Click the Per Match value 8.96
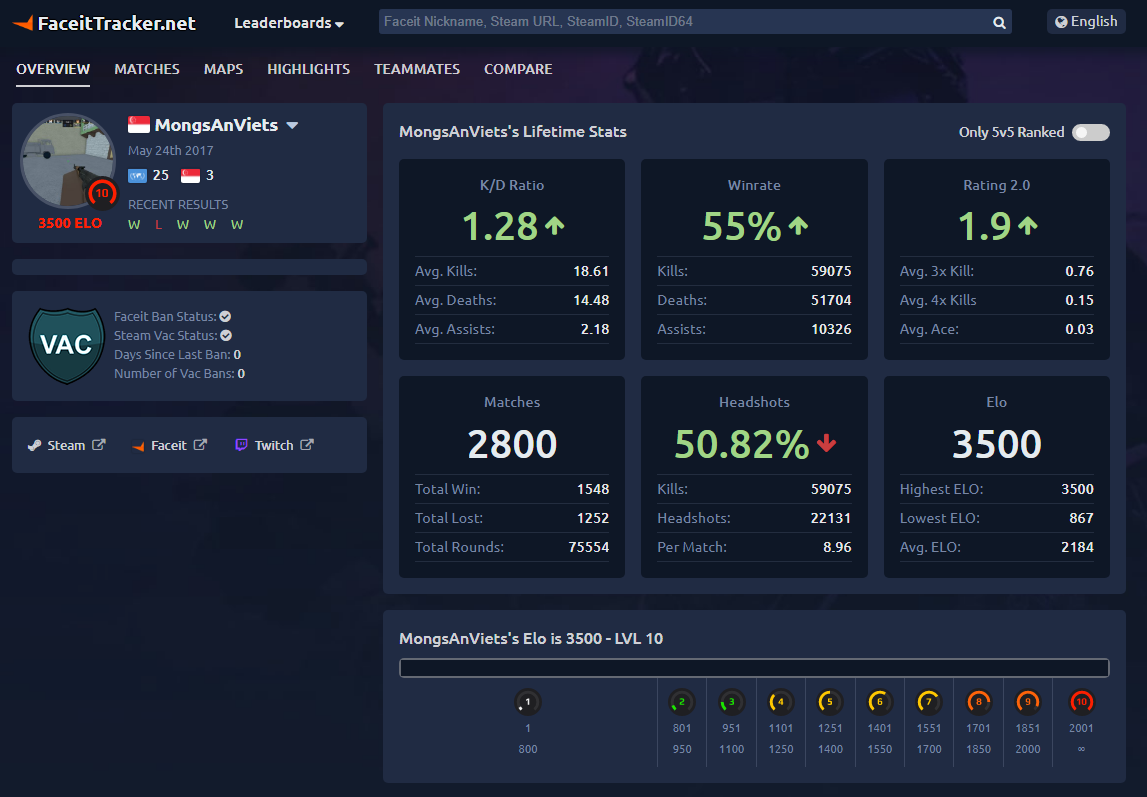The image size is (1147, 797). click(x=837, y=548)
